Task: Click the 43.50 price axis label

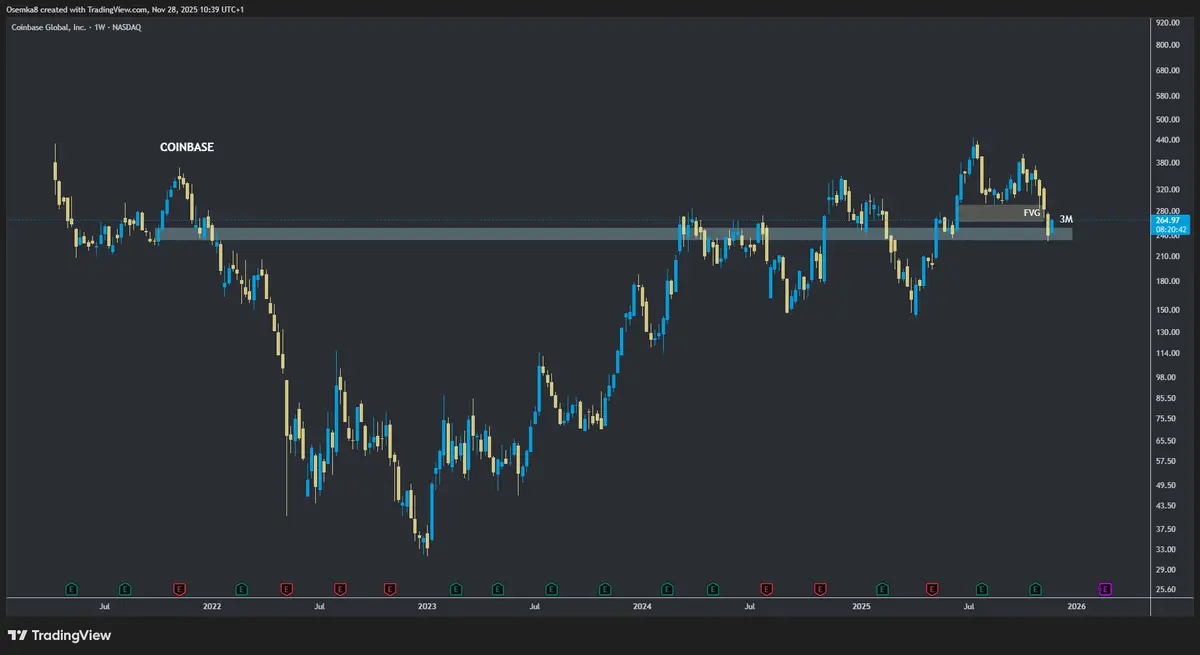Action: click(1167, 506)
